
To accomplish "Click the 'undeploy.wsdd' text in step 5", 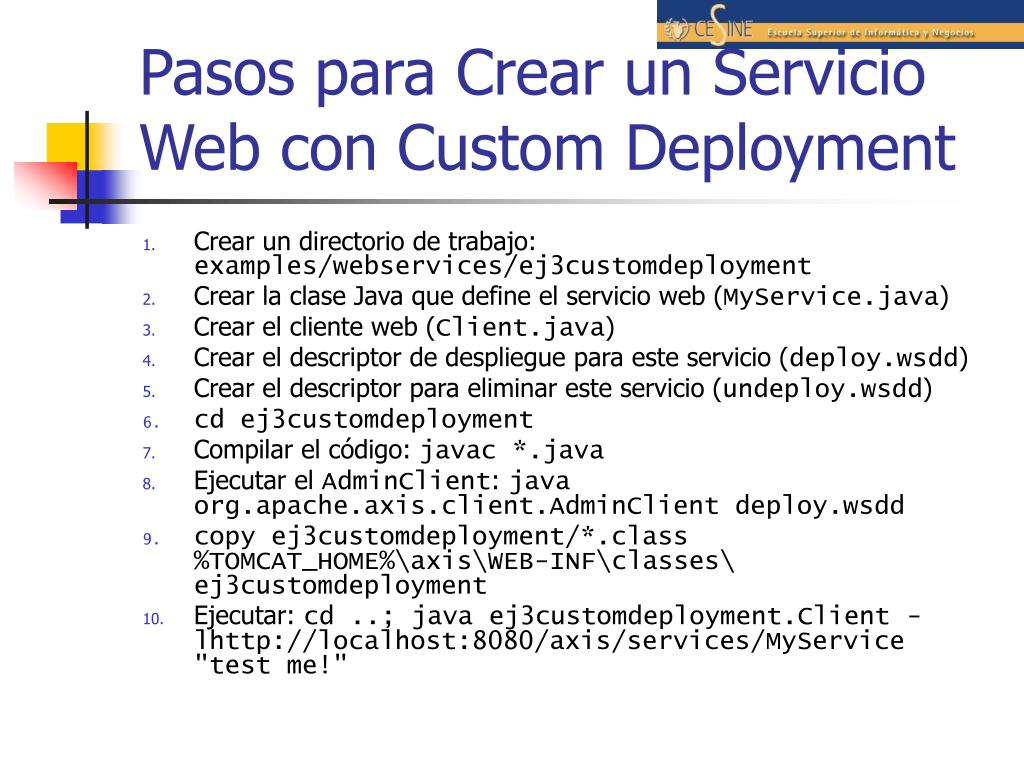I will (821, 389).
